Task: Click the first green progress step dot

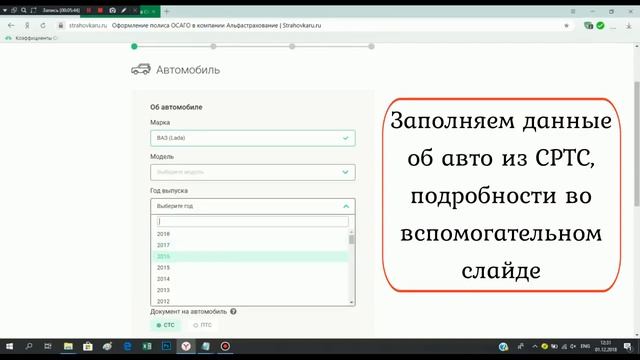Action: pos(134,47)
